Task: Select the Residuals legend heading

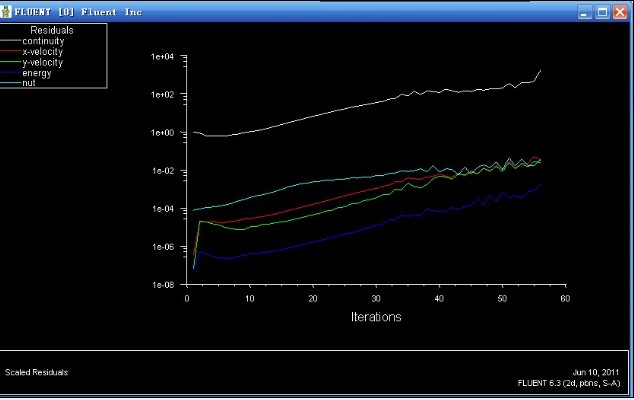Action: click(x=51, y=31)
